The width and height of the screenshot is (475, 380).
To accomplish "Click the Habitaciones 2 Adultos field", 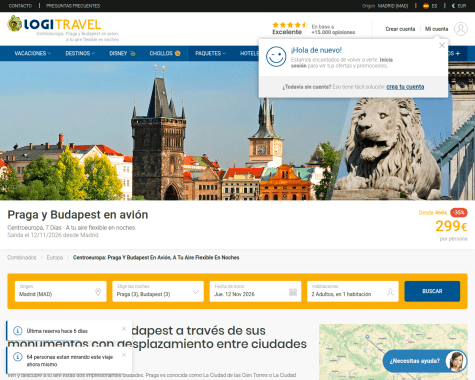I will 353,291.
